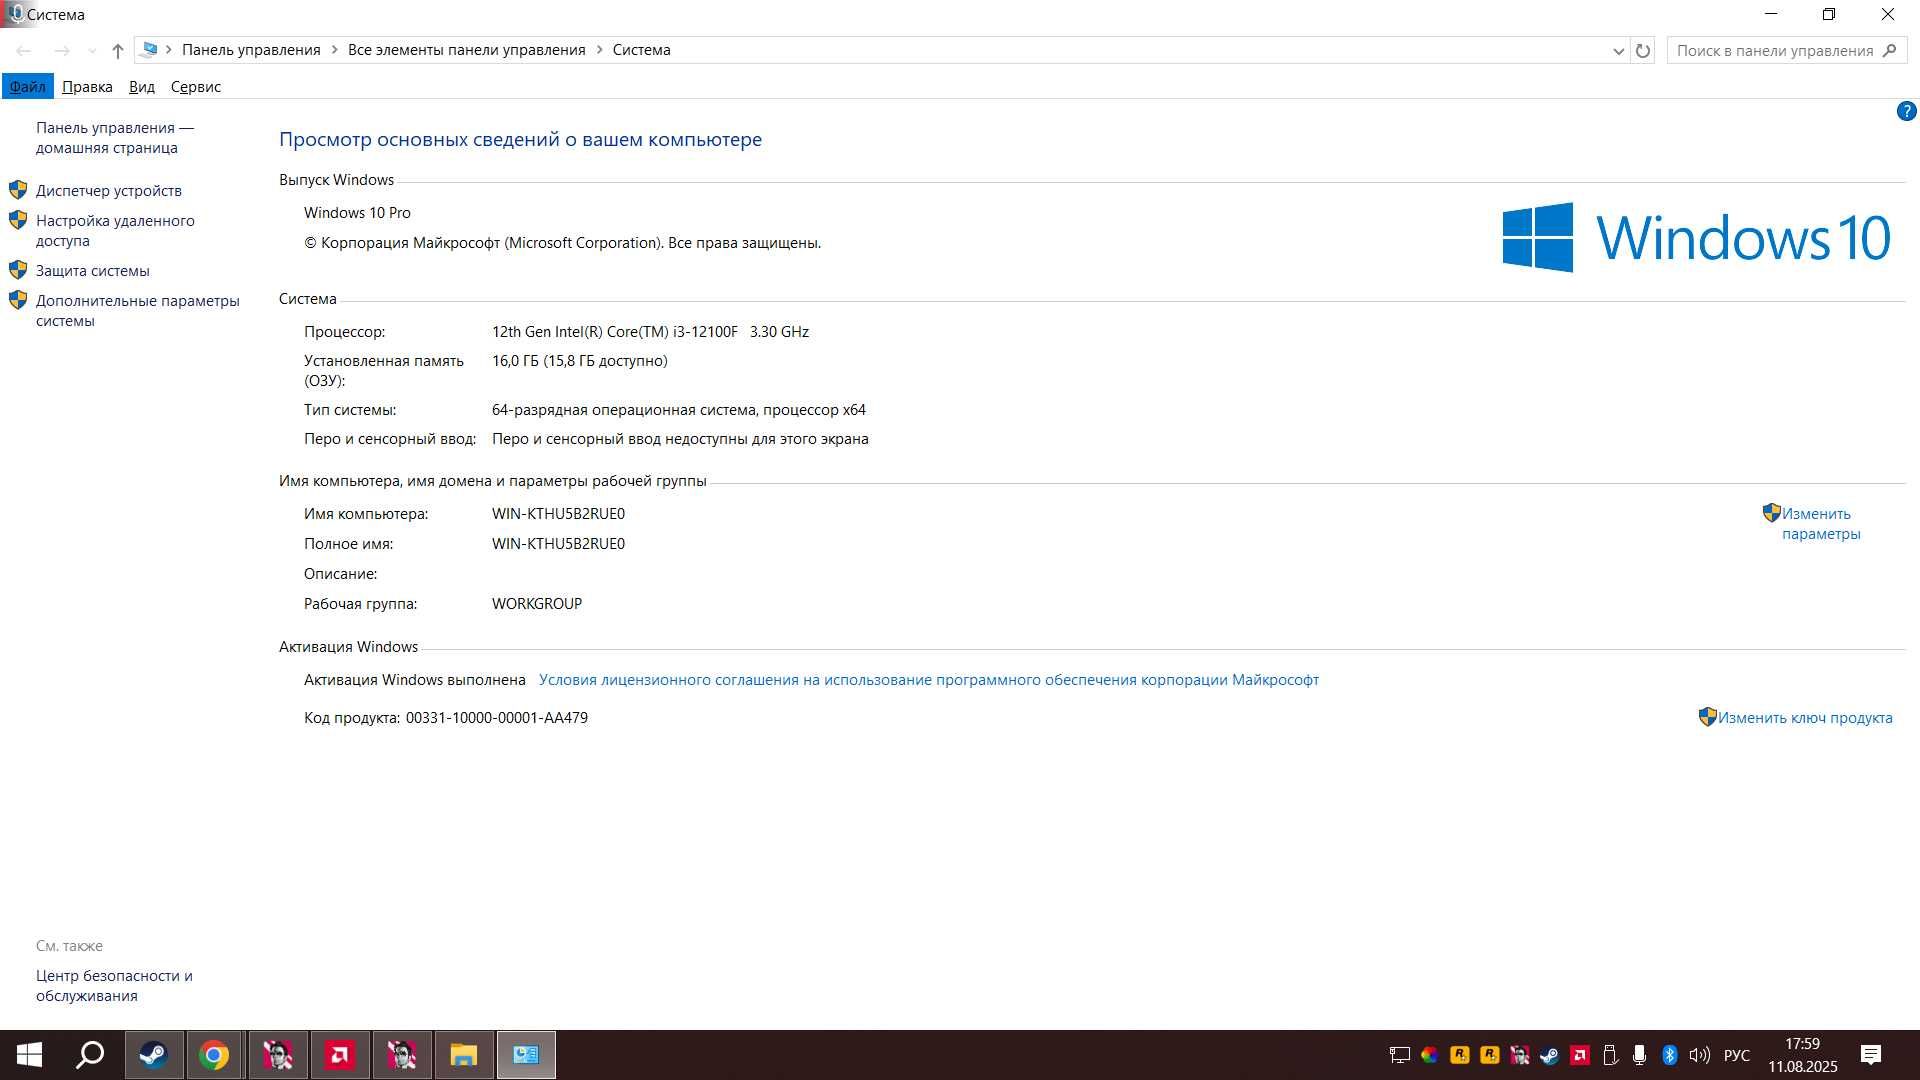Image resolution: width=1920 pixels, height=1080 pixels.
Task: Open the Правка menu
Action: 87,86
